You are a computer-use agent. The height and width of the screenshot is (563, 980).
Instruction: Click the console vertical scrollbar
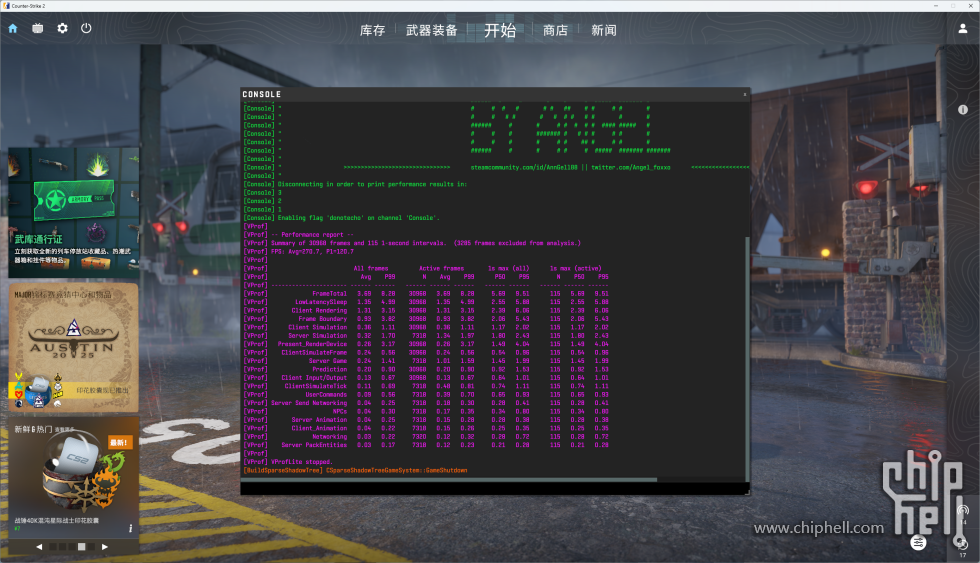coord(747,358)
